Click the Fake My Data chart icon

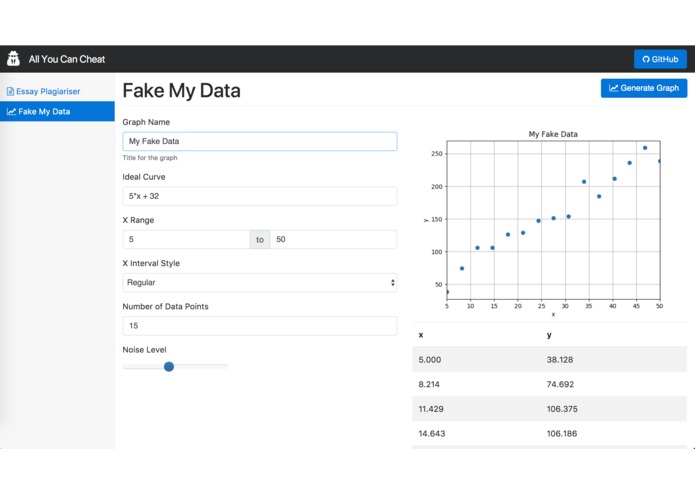(x=11, y=112)
